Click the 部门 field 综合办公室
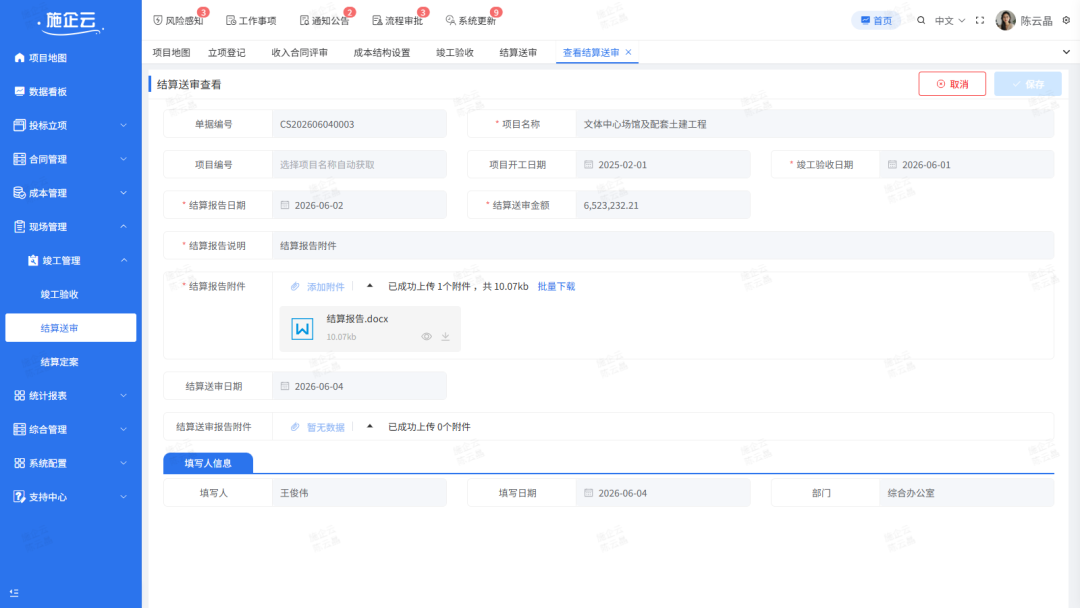Screen dimensions: 1080x608 point(966,493)
